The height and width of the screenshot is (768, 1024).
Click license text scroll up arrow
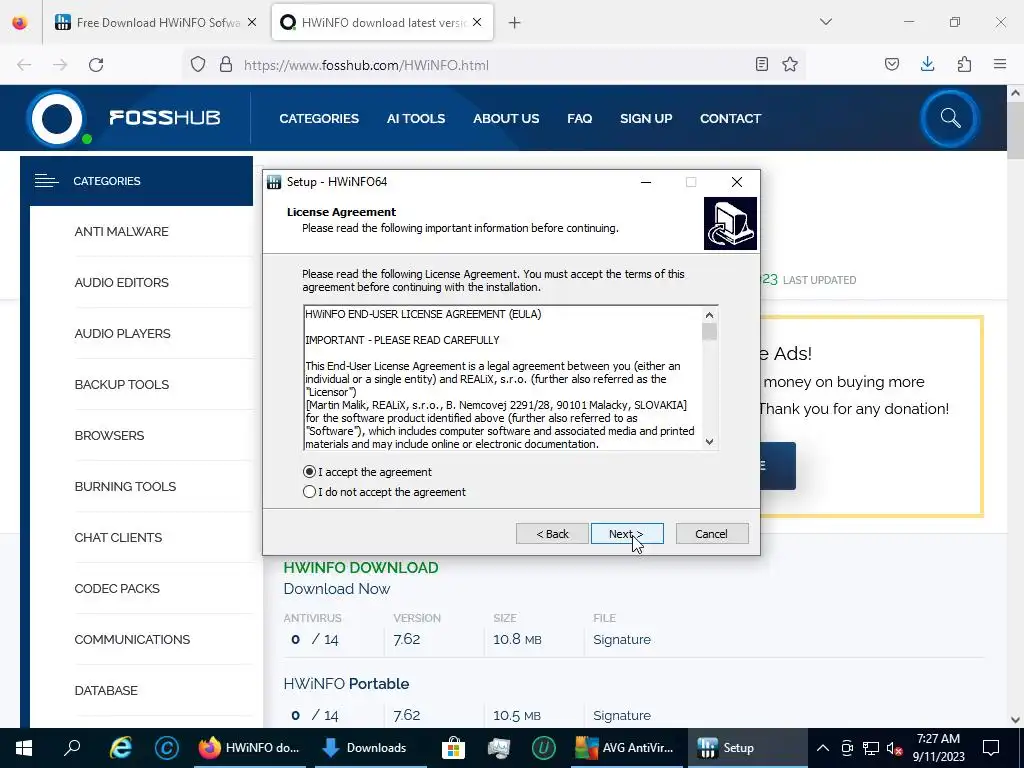tap(709, 315)
